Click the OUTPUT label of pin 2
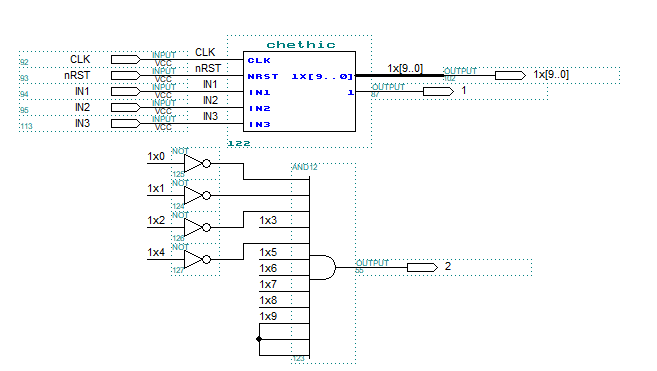The width and height of the screenshot is (657, 371). click(372, 263)
